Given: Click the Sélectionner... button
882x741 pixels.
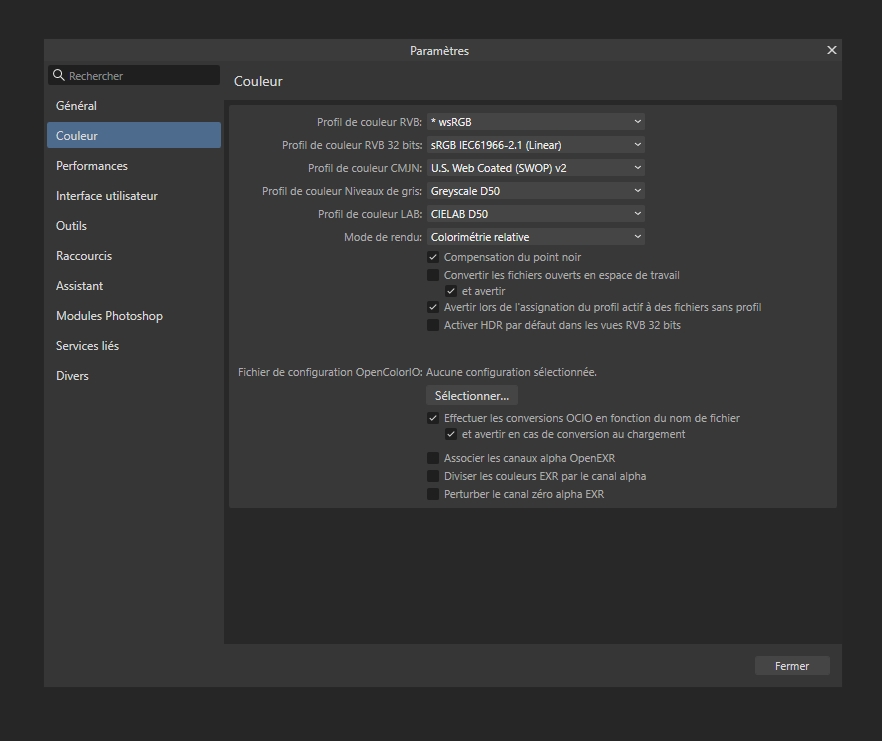Looking at the screenshot, I should pos(472,396).
